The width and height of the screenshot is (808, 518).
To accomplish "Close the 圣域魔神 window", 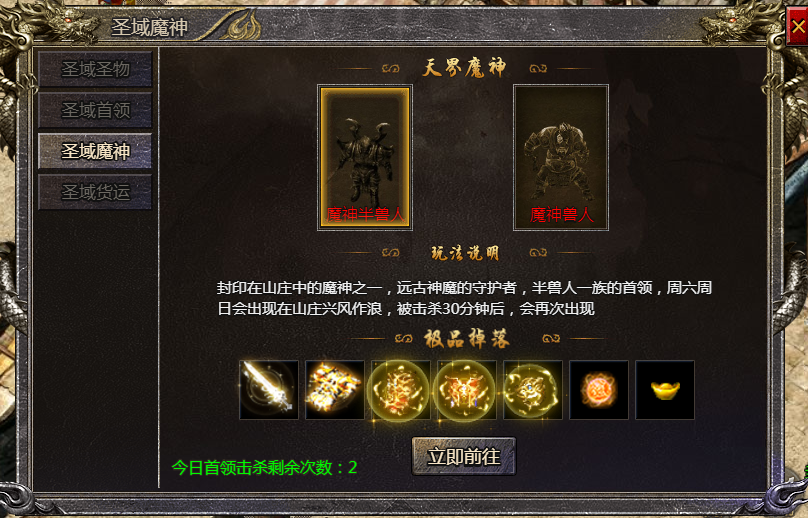I will coord(797,26).
